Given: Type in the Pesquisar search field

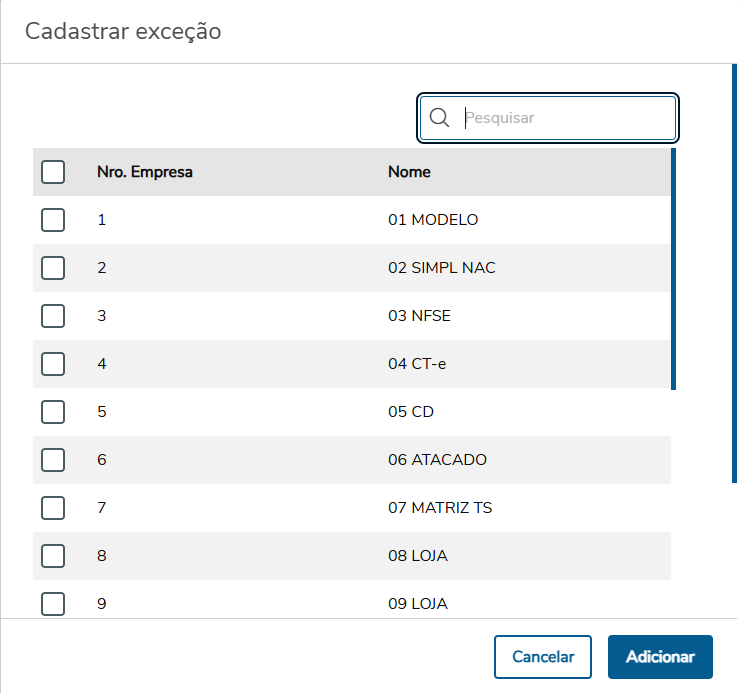Looking at the screenshot, I should click(x=565, y=118).
